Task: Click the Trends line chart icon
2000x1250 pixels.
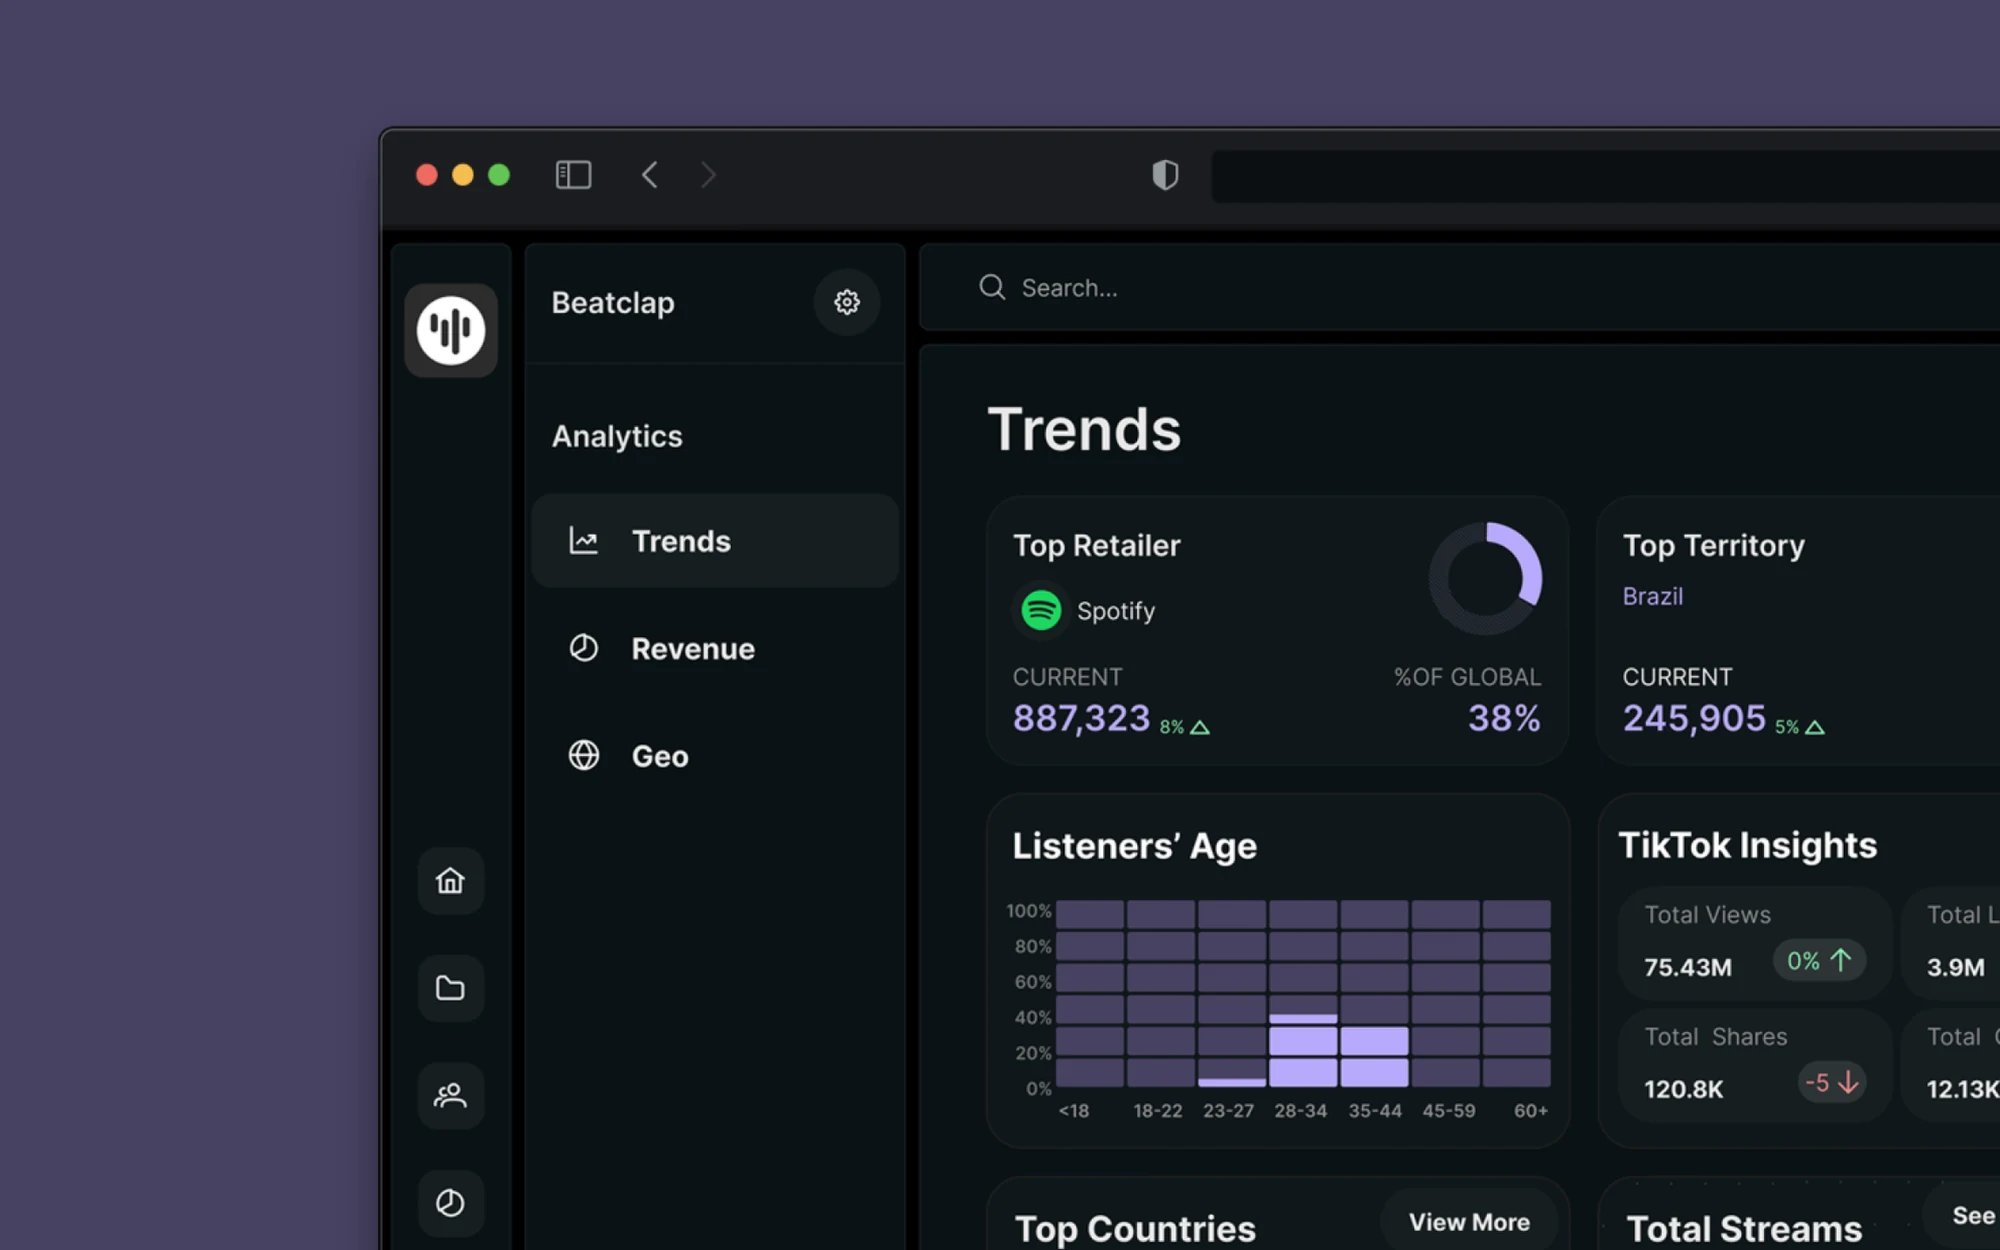Action: point(584,541)
